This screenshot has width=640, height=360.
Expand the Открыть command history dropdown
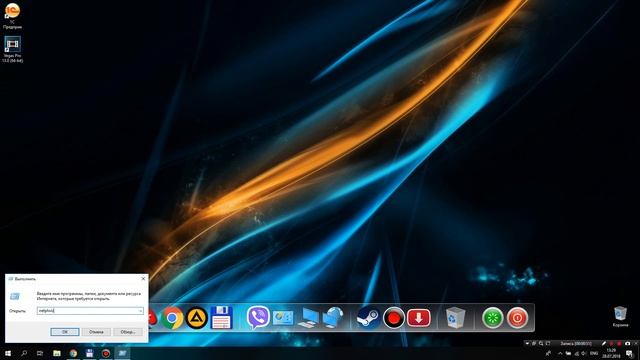tap(140, 311)
